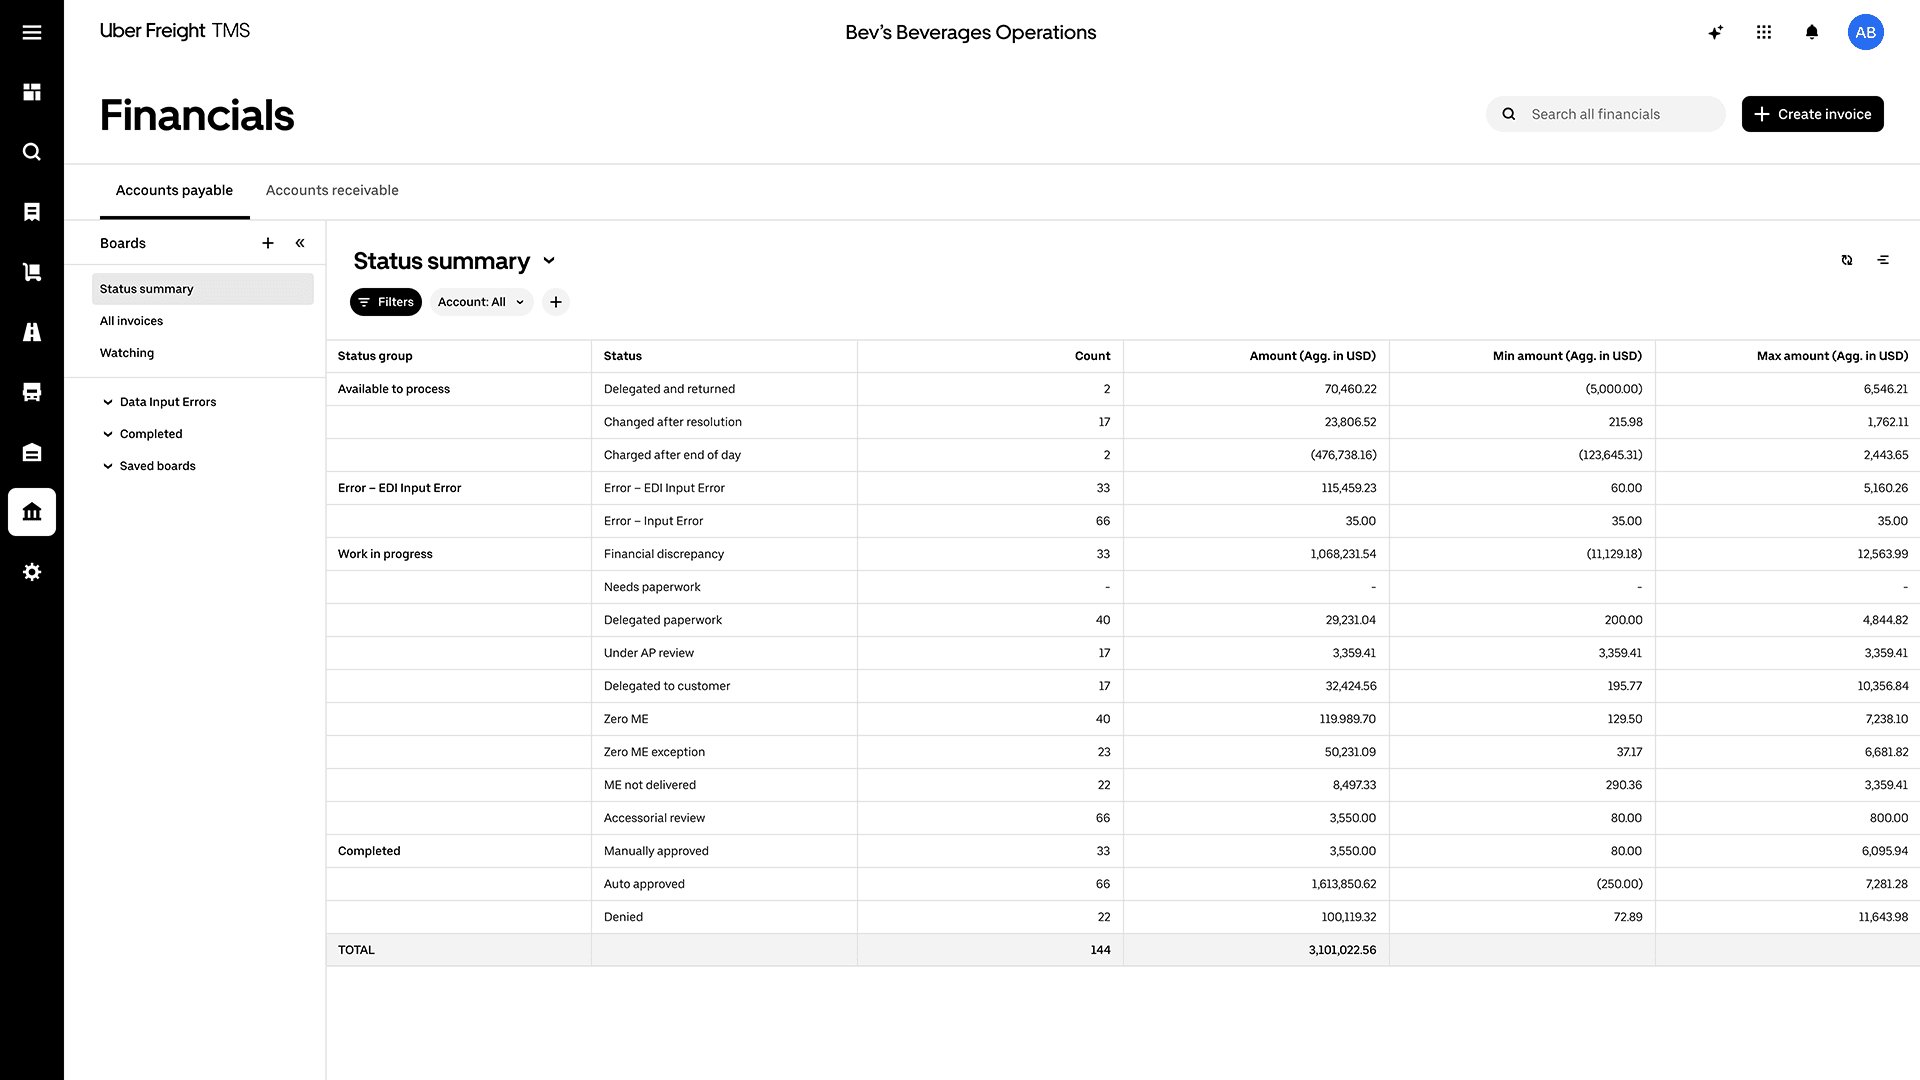Open notifications via the bell icon

[1811, 32]
